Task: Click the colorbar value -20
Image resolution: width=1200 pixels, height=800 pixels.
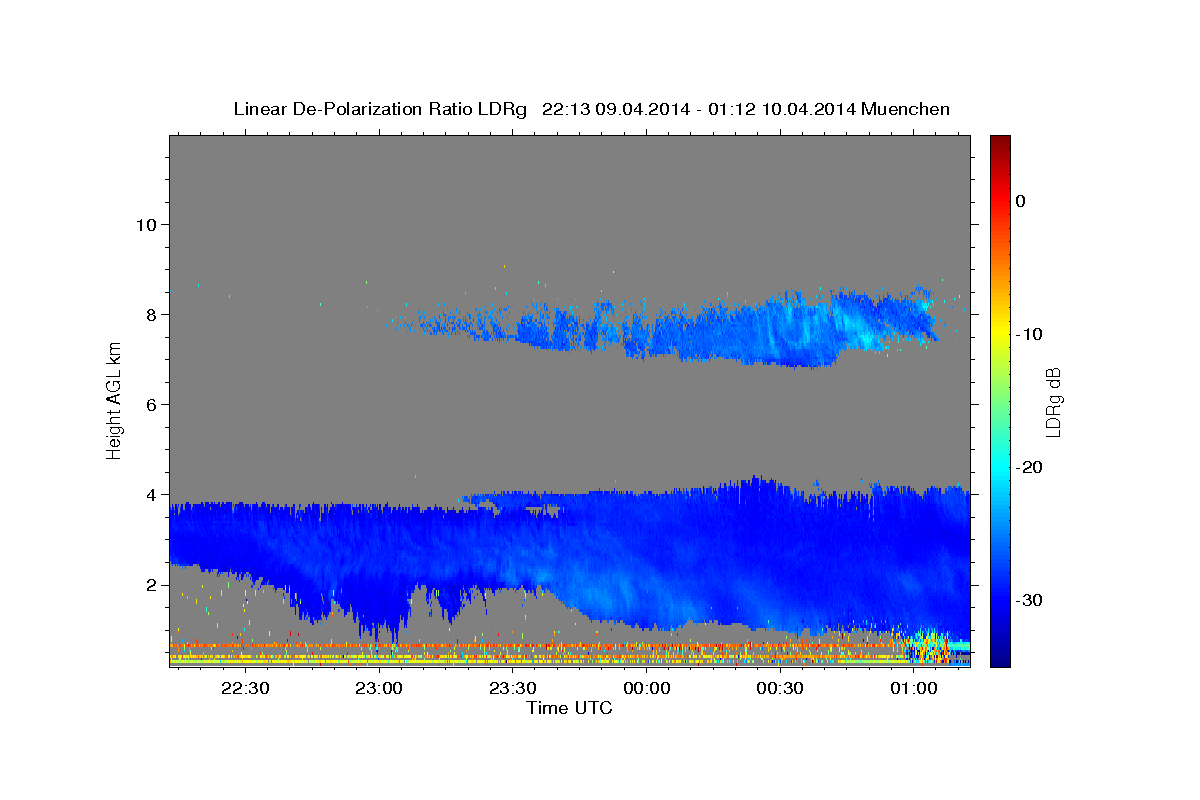Action: (1029, 467)
